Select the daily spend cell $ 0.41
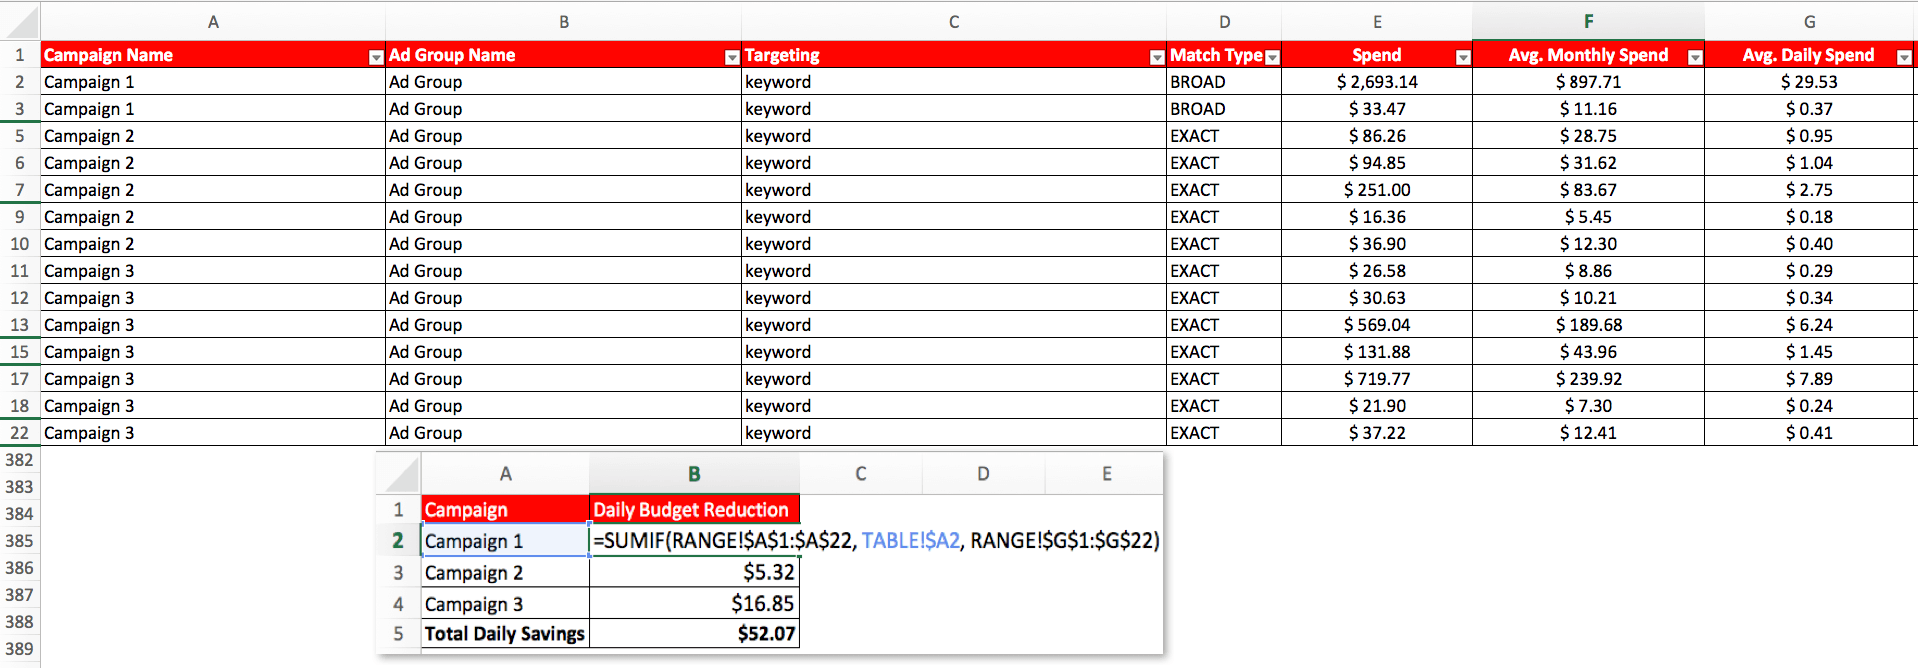The height and width of the screenshot is (668, 1918). pos(1810,433)
